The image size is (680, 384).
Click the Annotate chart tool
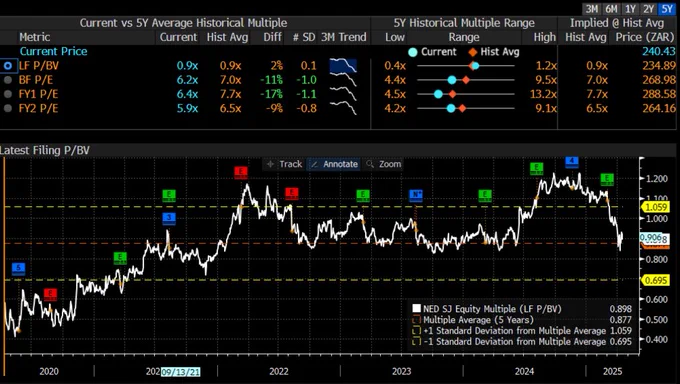pyautogui.click(x=334, y=164)
